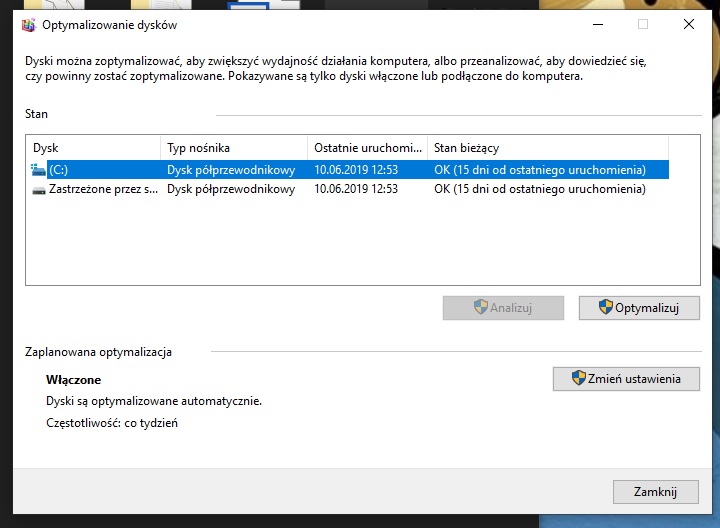Sort by Ostatnie uruchomienie column header

point(366,148)
